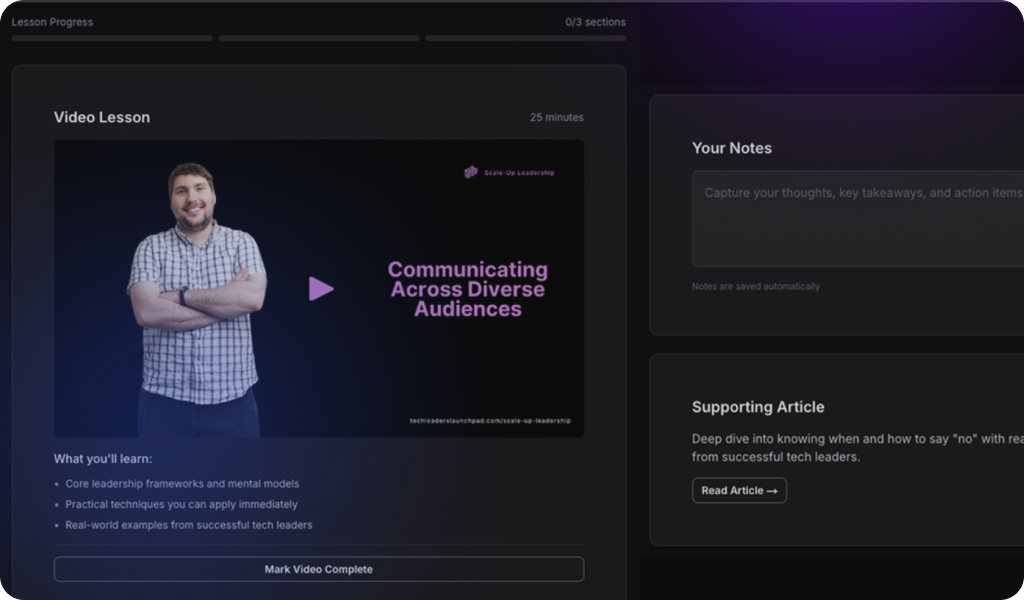
Task: Select the Core leadership frameworks bullet item
Action: click(182, 483)
